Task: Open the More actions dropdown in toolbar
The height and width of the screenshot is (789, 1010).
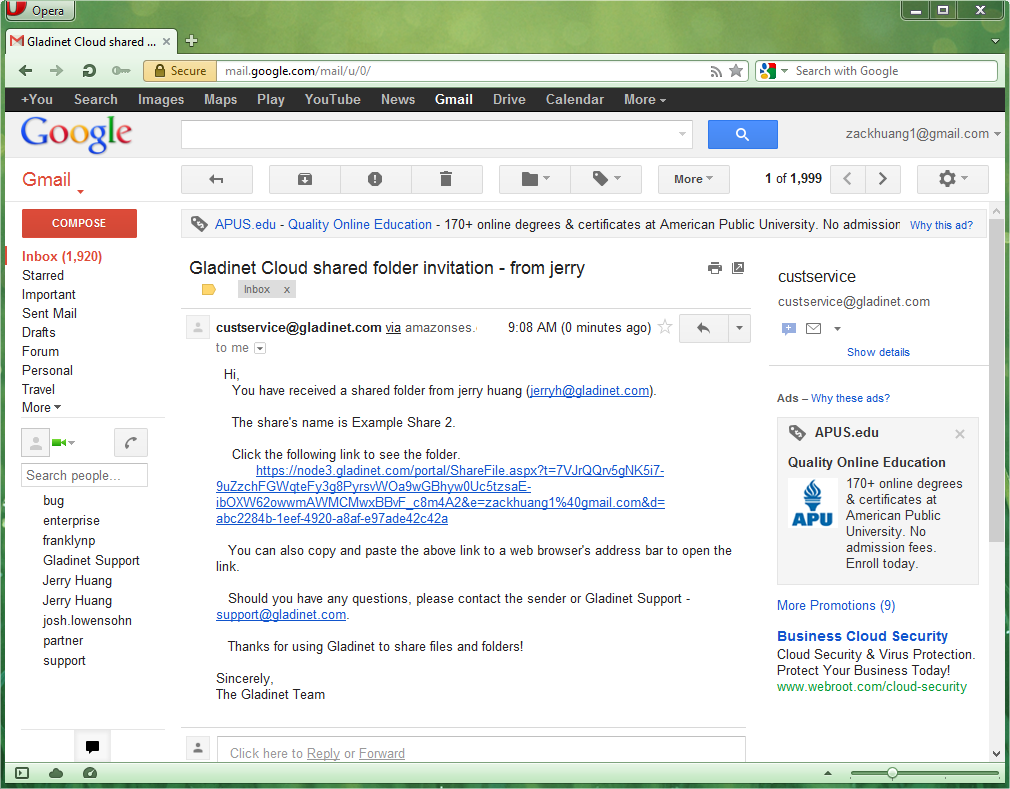Action: coord(693,179)
